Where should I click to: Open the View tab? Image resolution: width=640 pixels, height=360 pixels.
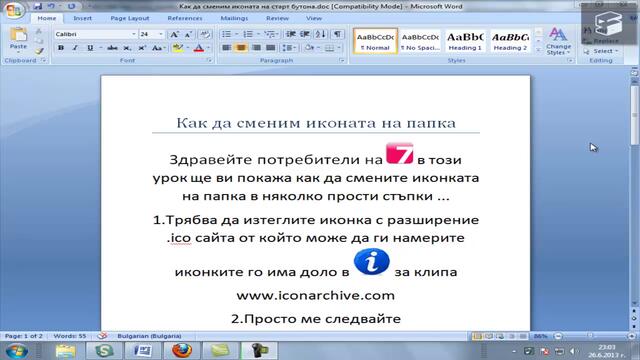tap(314, 18)
